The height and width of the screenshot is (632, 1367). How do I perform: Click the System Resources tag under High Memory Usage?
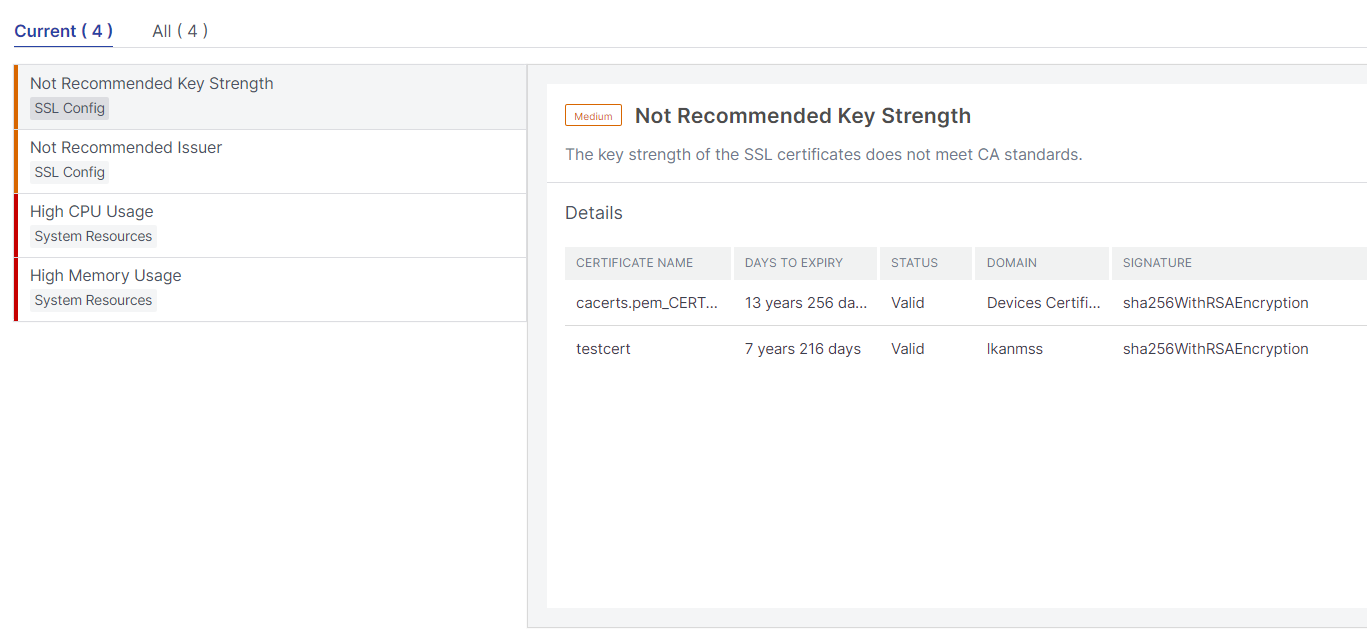pos(93,300)
